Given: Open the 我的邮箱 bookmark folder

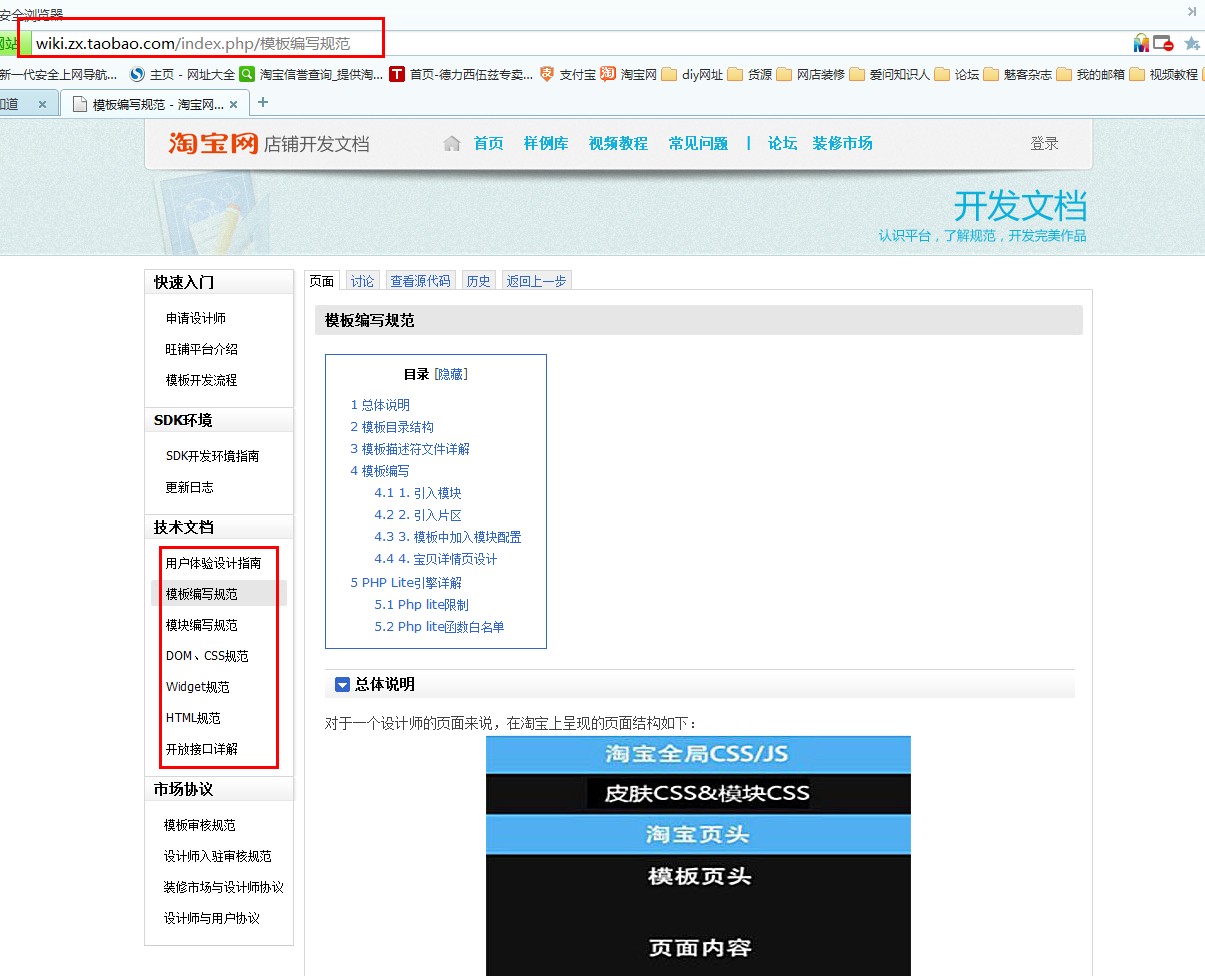Looking at the screenshot, I should (x=1091, y=74).
